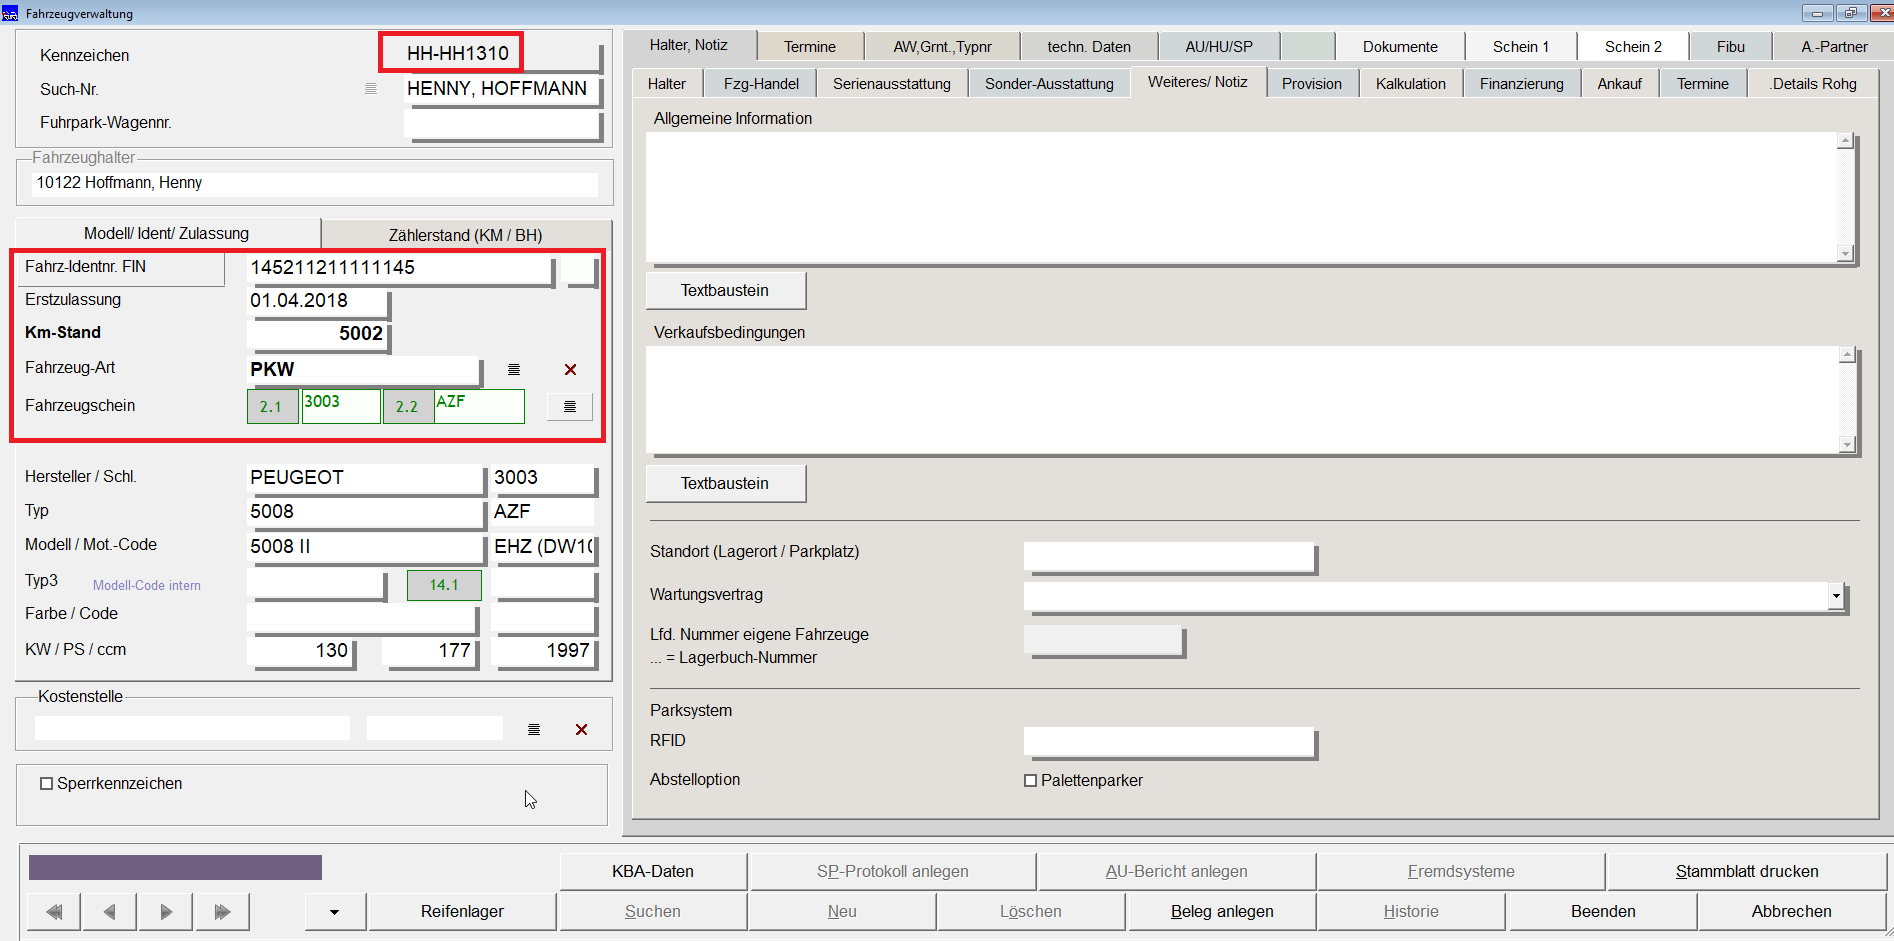
Task: Switch to Zählerstand (KM / BH) tab
Action: [466, 235]
